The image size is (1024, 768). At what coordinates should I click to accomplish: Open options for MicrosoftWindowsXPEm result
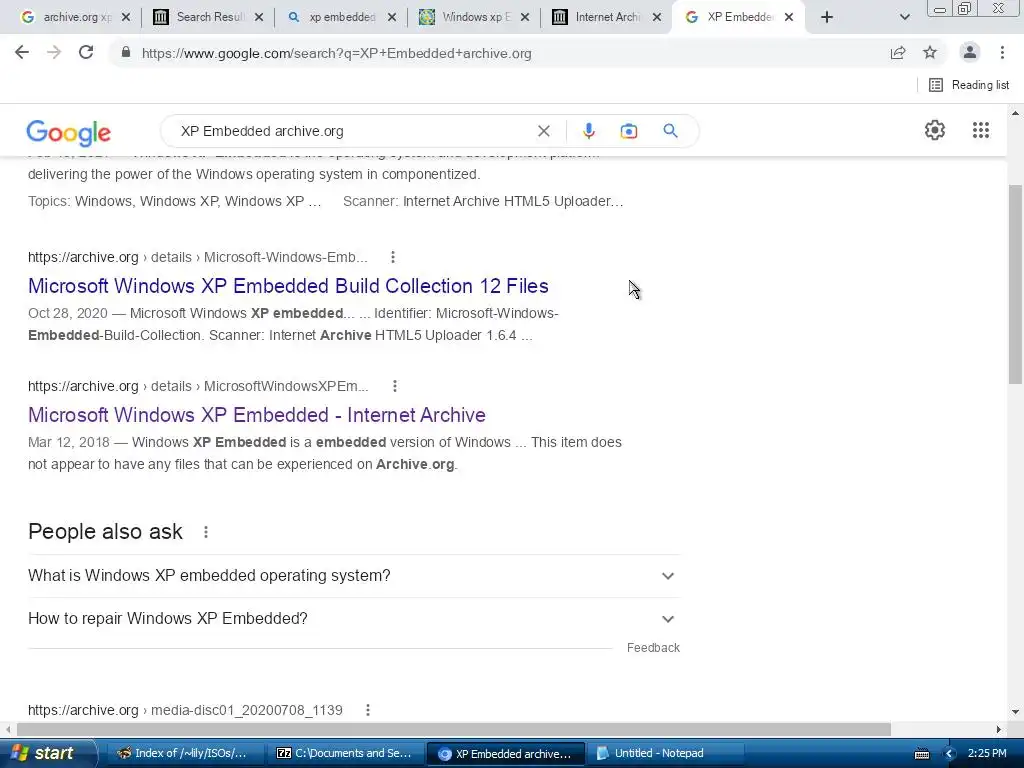coord(394,387)
